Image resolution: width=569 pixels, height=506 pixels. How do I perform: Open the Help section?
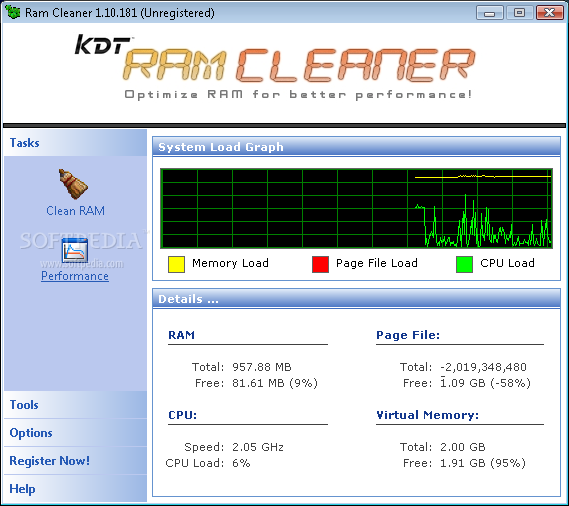tap(75, 489)
